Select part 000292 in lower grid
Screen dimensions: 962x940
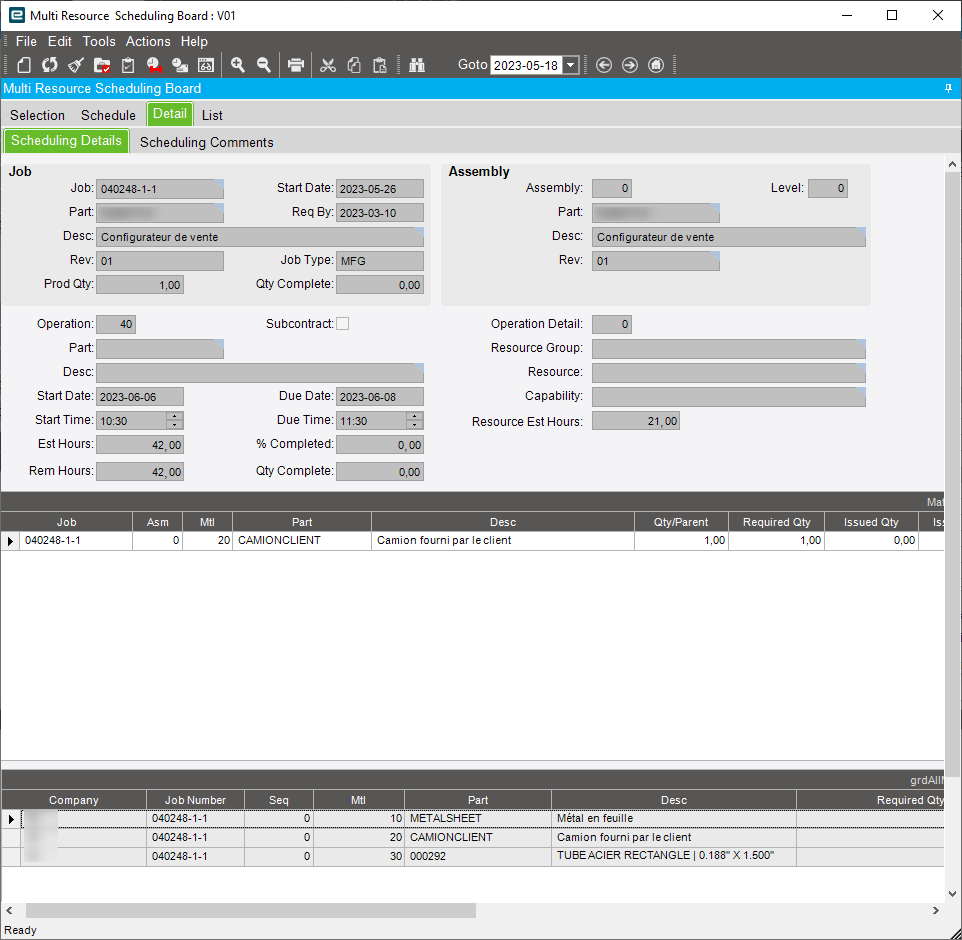478,856
